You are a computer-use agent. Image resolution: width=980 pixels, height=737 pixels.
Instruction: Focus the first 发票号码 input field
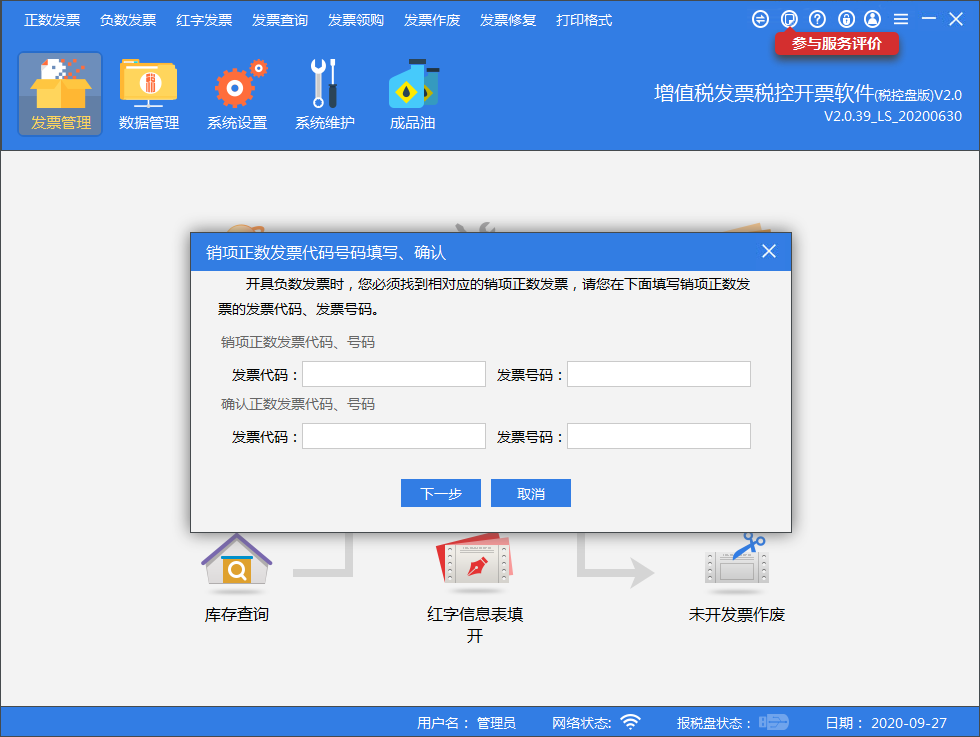pyautogui.click(x=659, y=374)
